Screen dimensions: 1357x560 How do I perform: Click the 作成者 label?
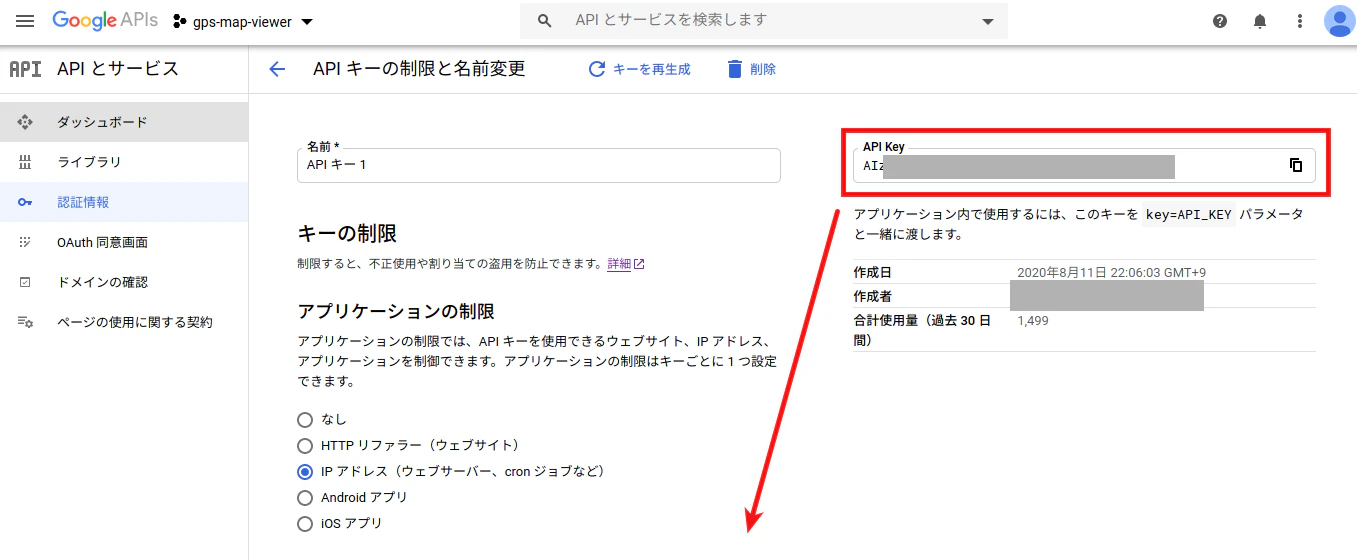coord(873,296)
